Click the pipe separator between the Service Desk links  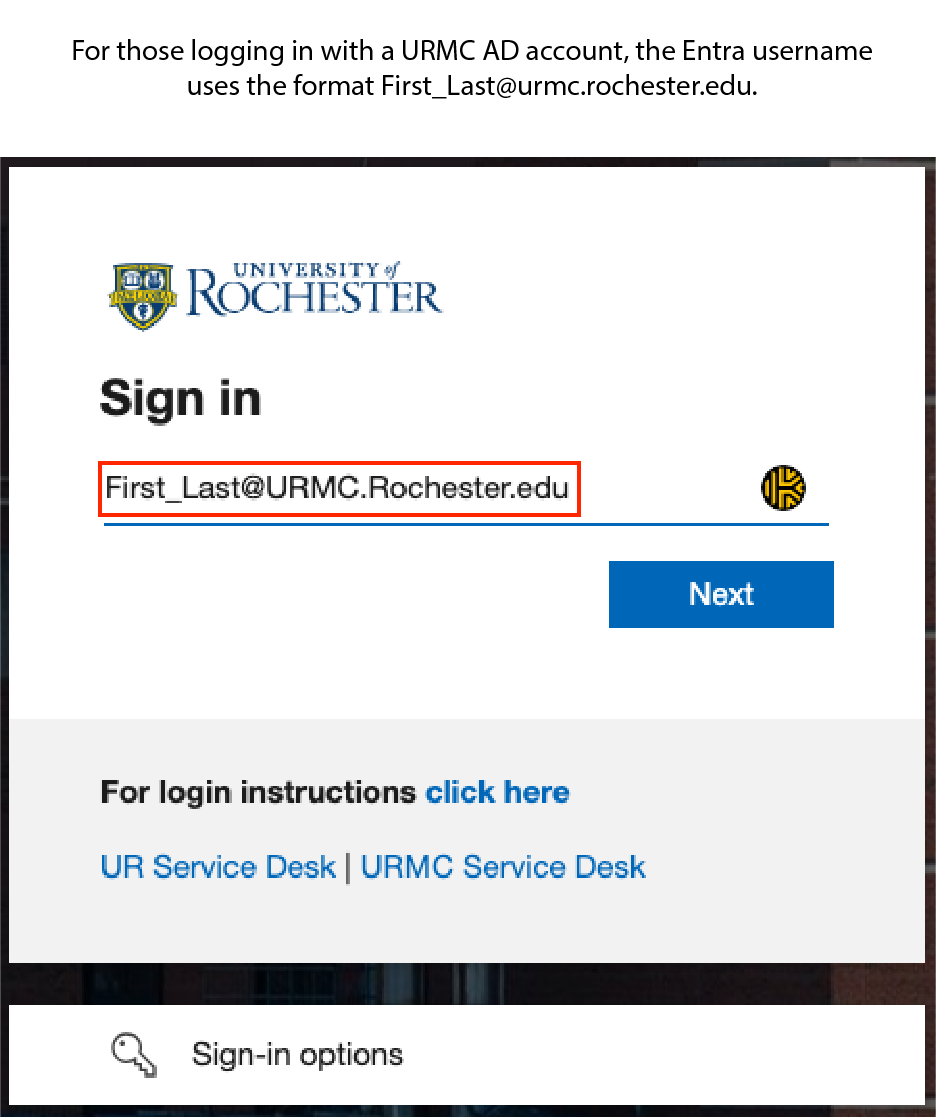[348, 868]
